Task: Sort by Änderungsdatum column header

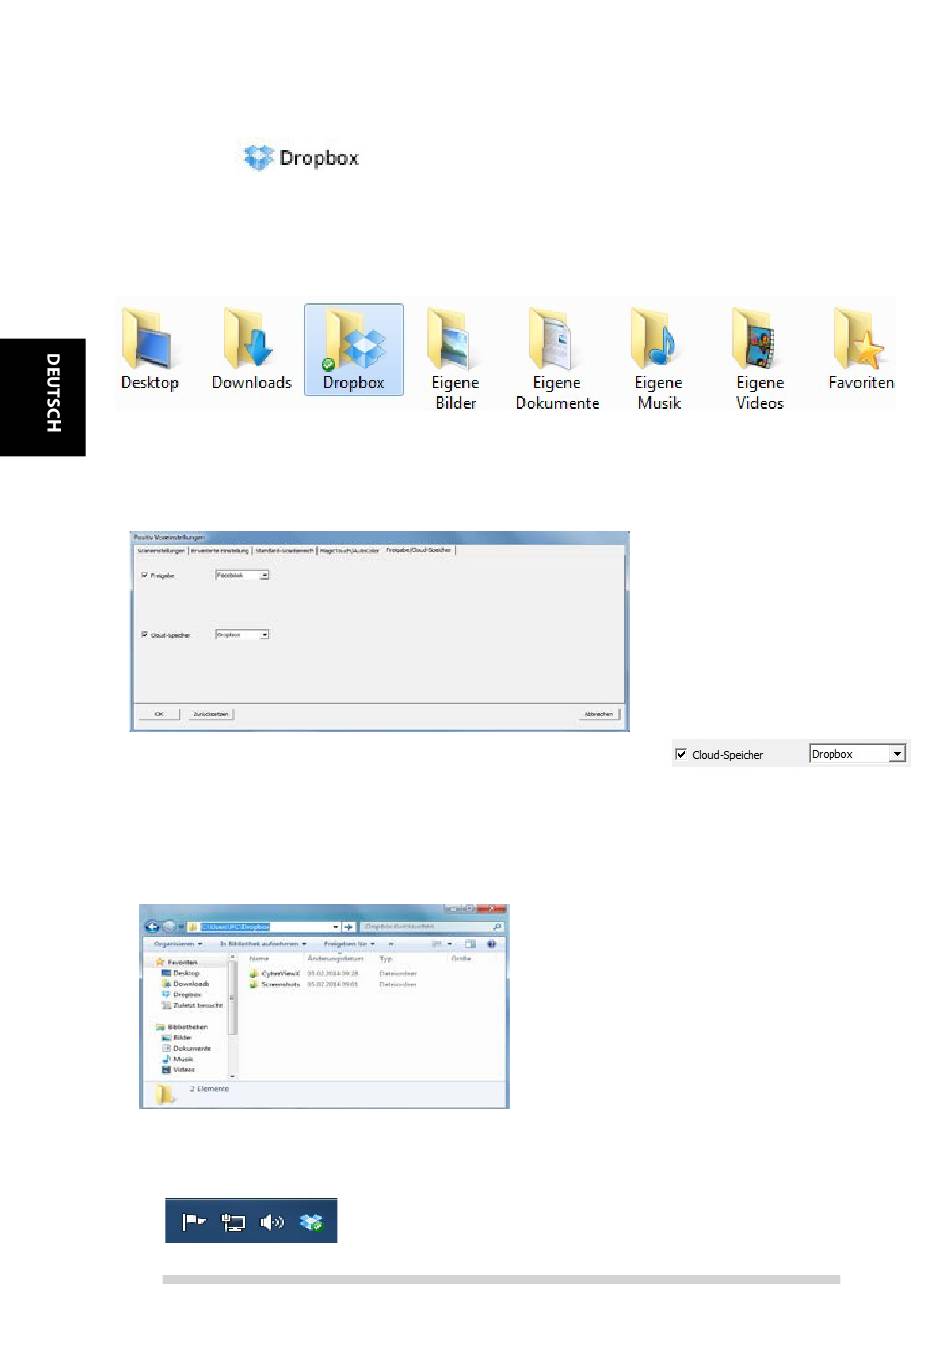Action: 335,958
